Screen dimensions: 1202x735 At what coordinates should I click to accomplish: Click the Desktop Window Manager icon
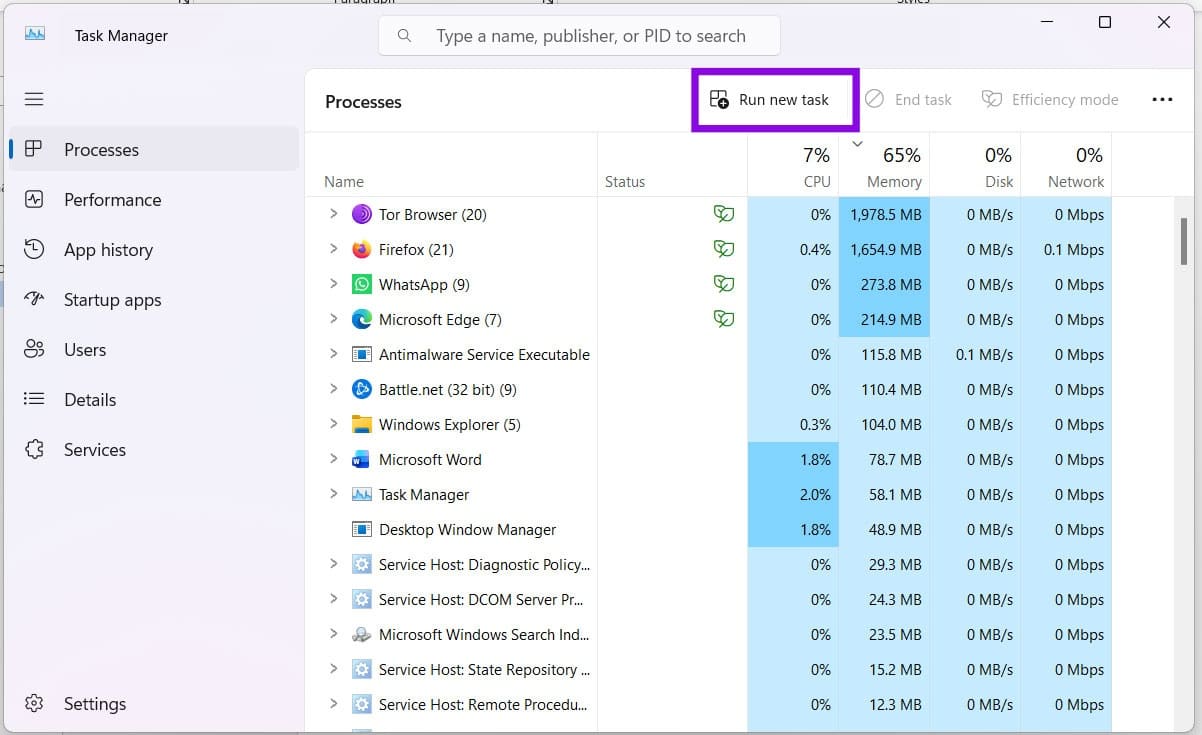pos(362,529)
